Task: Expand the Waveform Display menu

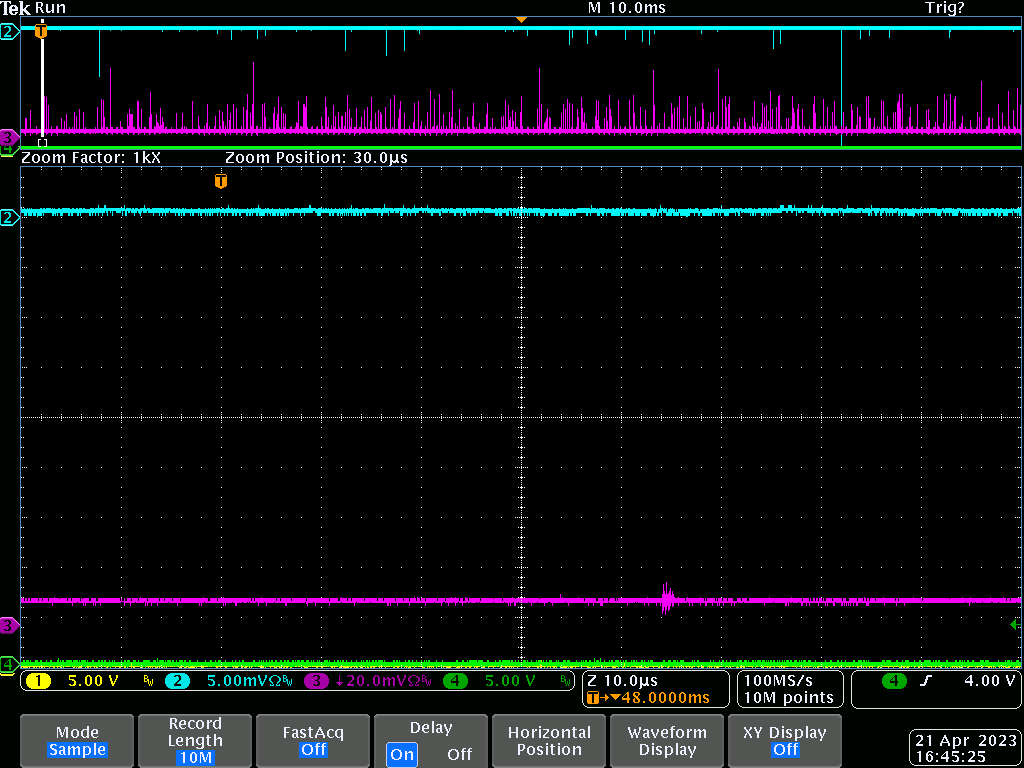Action: (667, 741)
